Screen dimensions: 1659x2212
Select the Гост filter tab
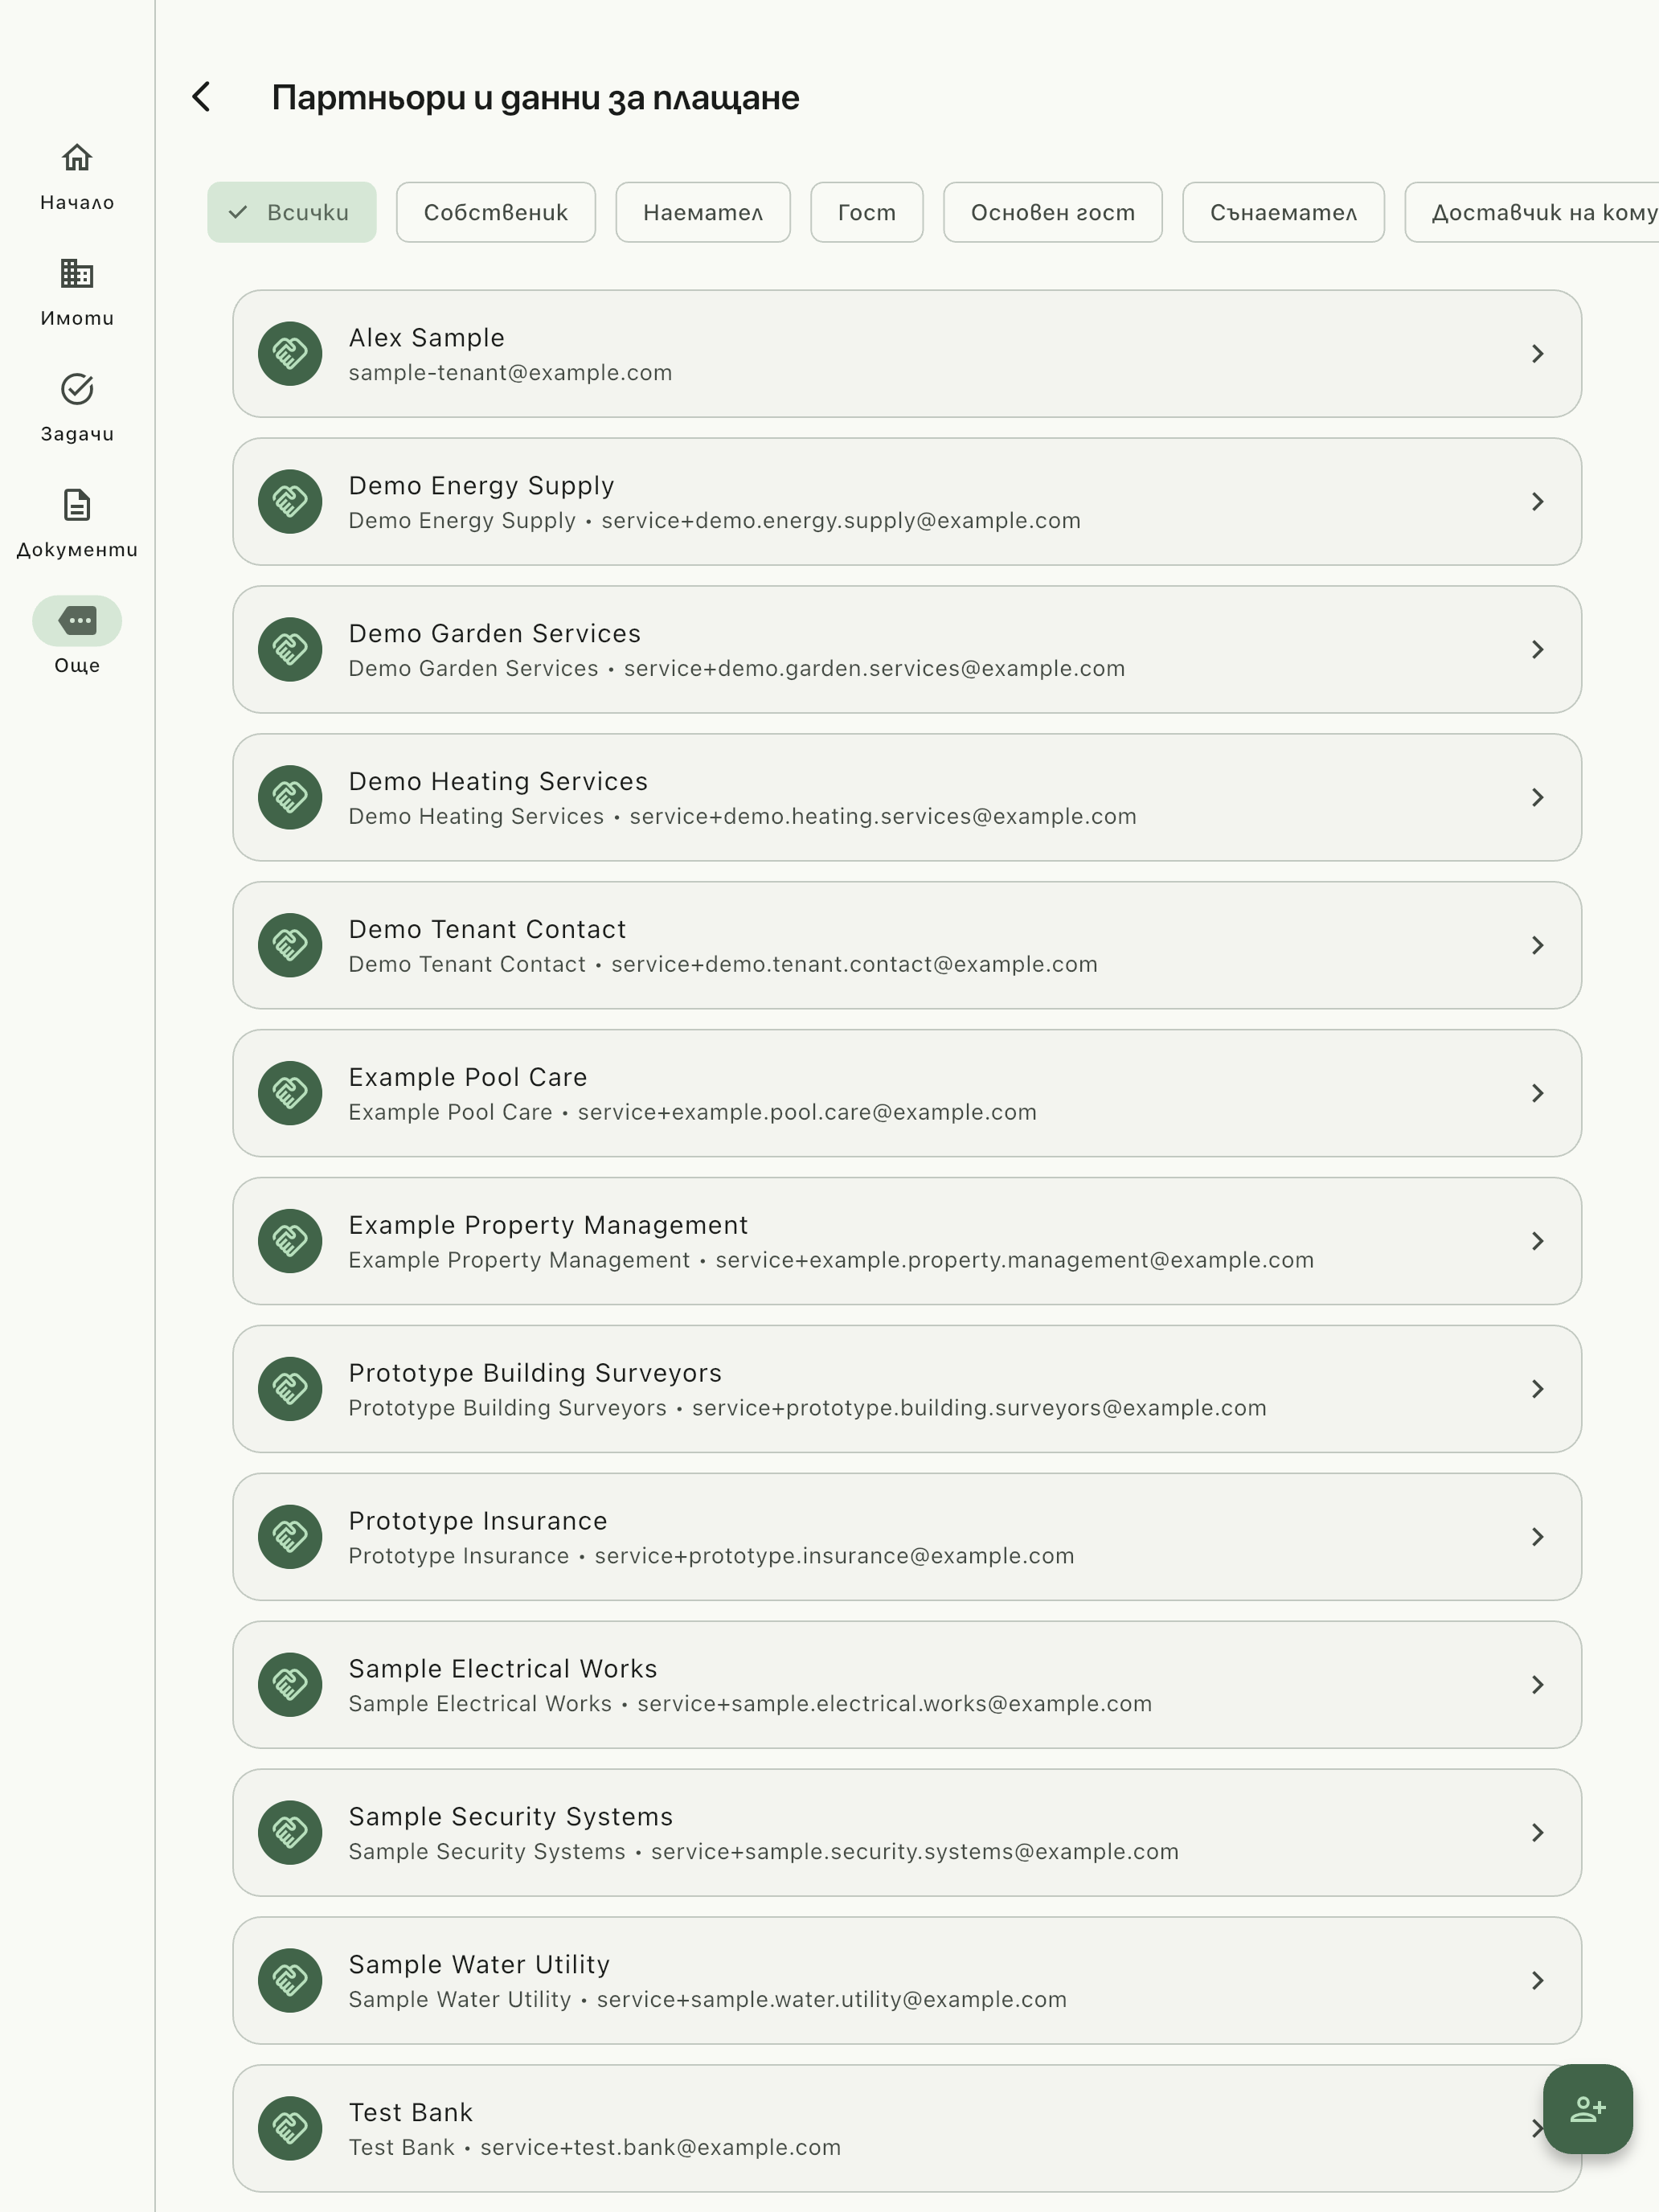pyautogui.click(x=867, y=212)
